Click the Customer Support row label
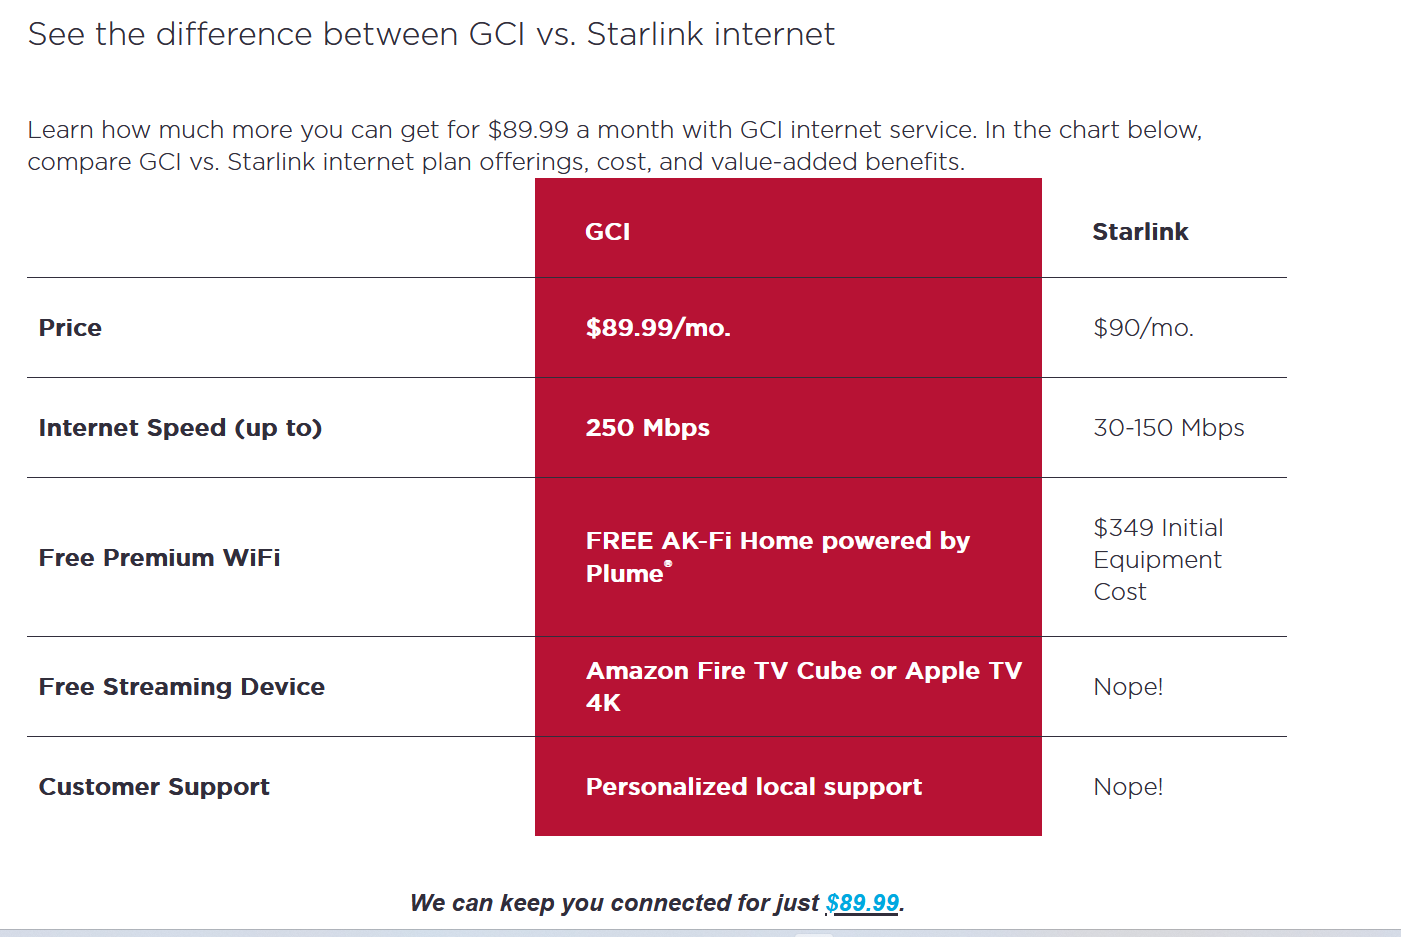The image size is (1401, 937). [x=154, y=787]
